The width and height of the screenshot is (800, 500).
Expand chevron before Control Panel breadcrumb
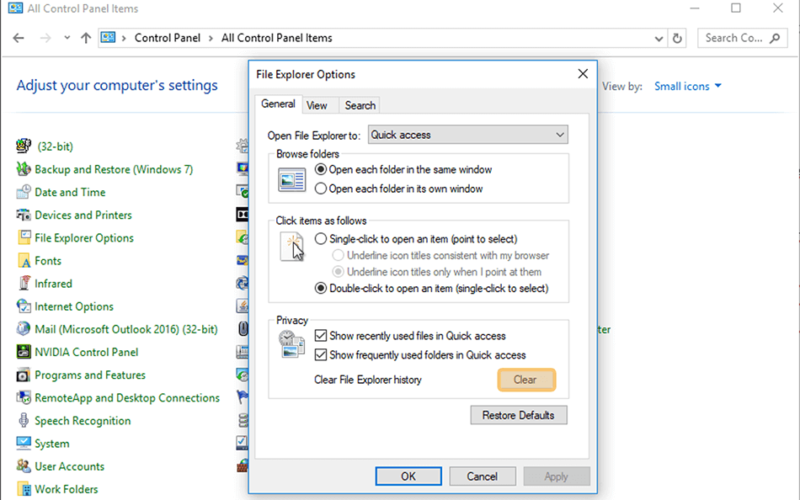pos(123,38)
